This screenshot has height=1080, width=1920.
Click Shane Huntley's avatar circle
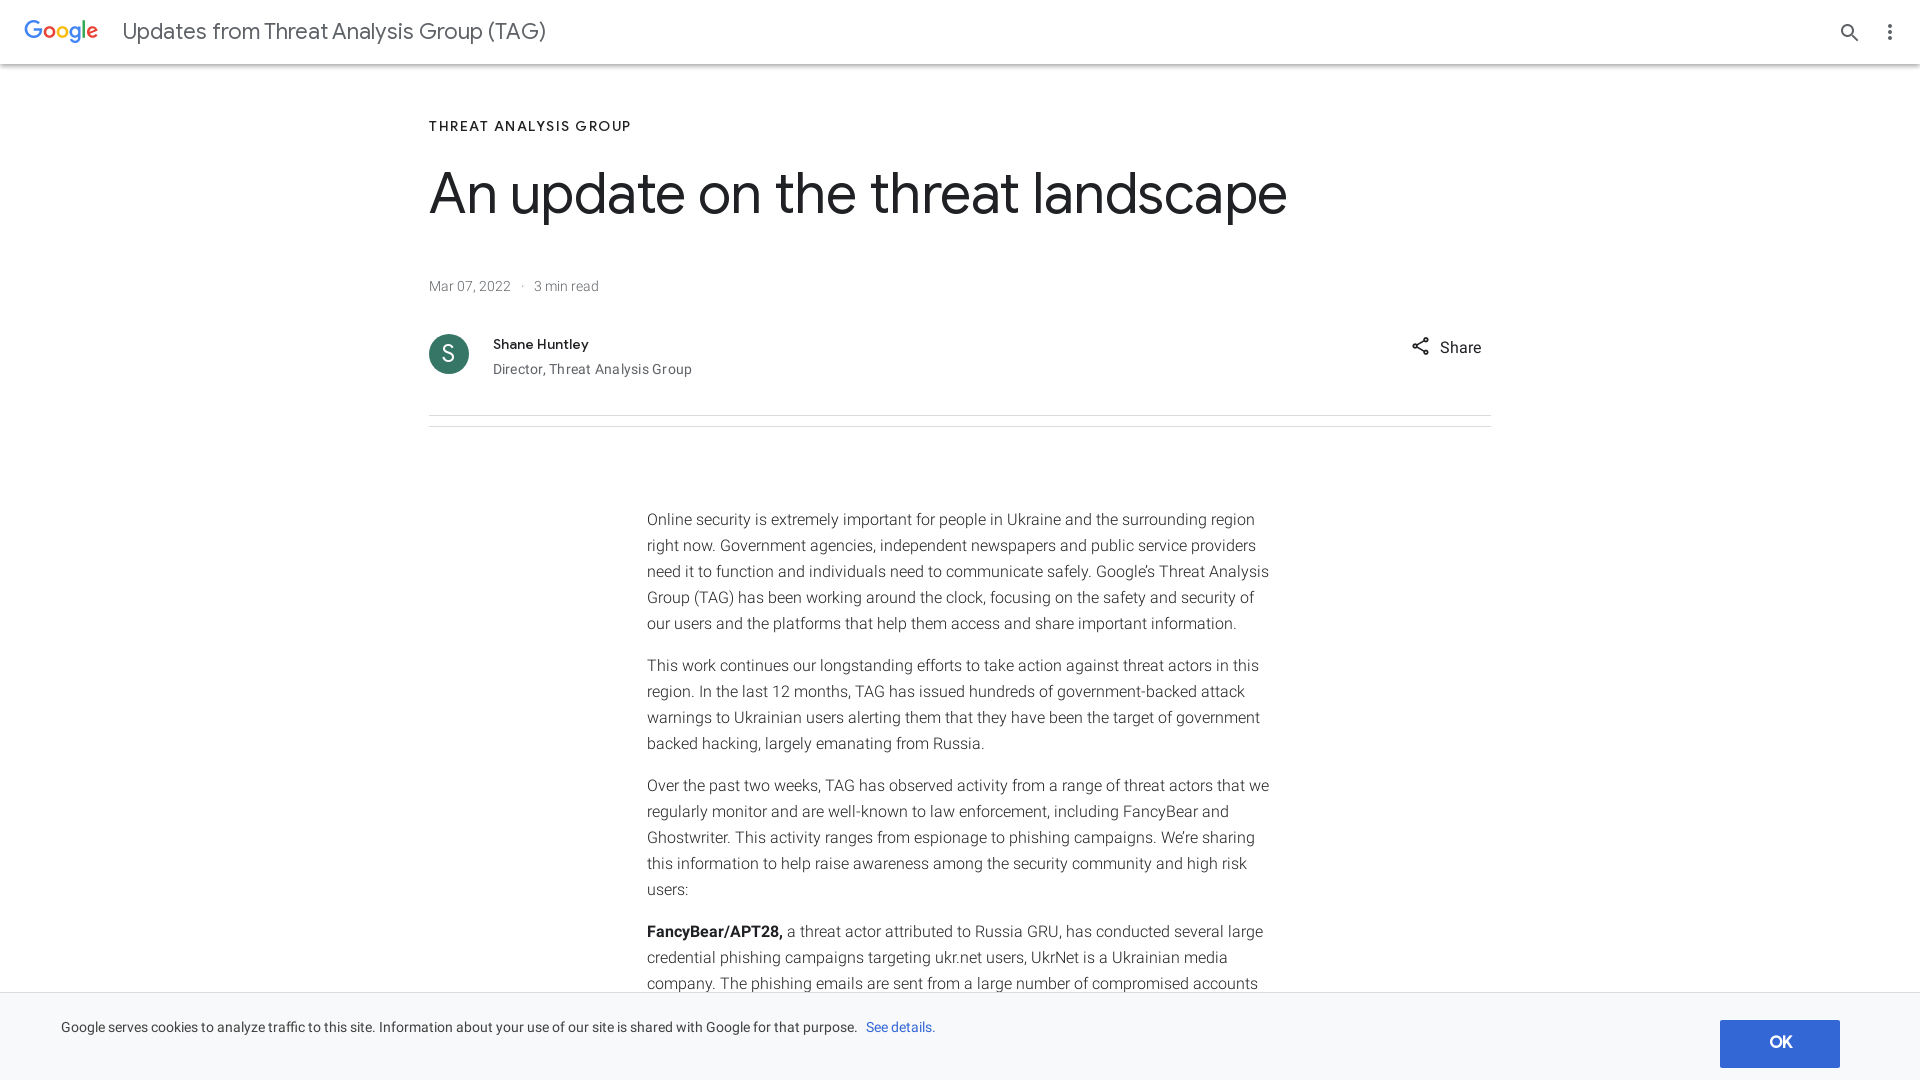(449, 354)
